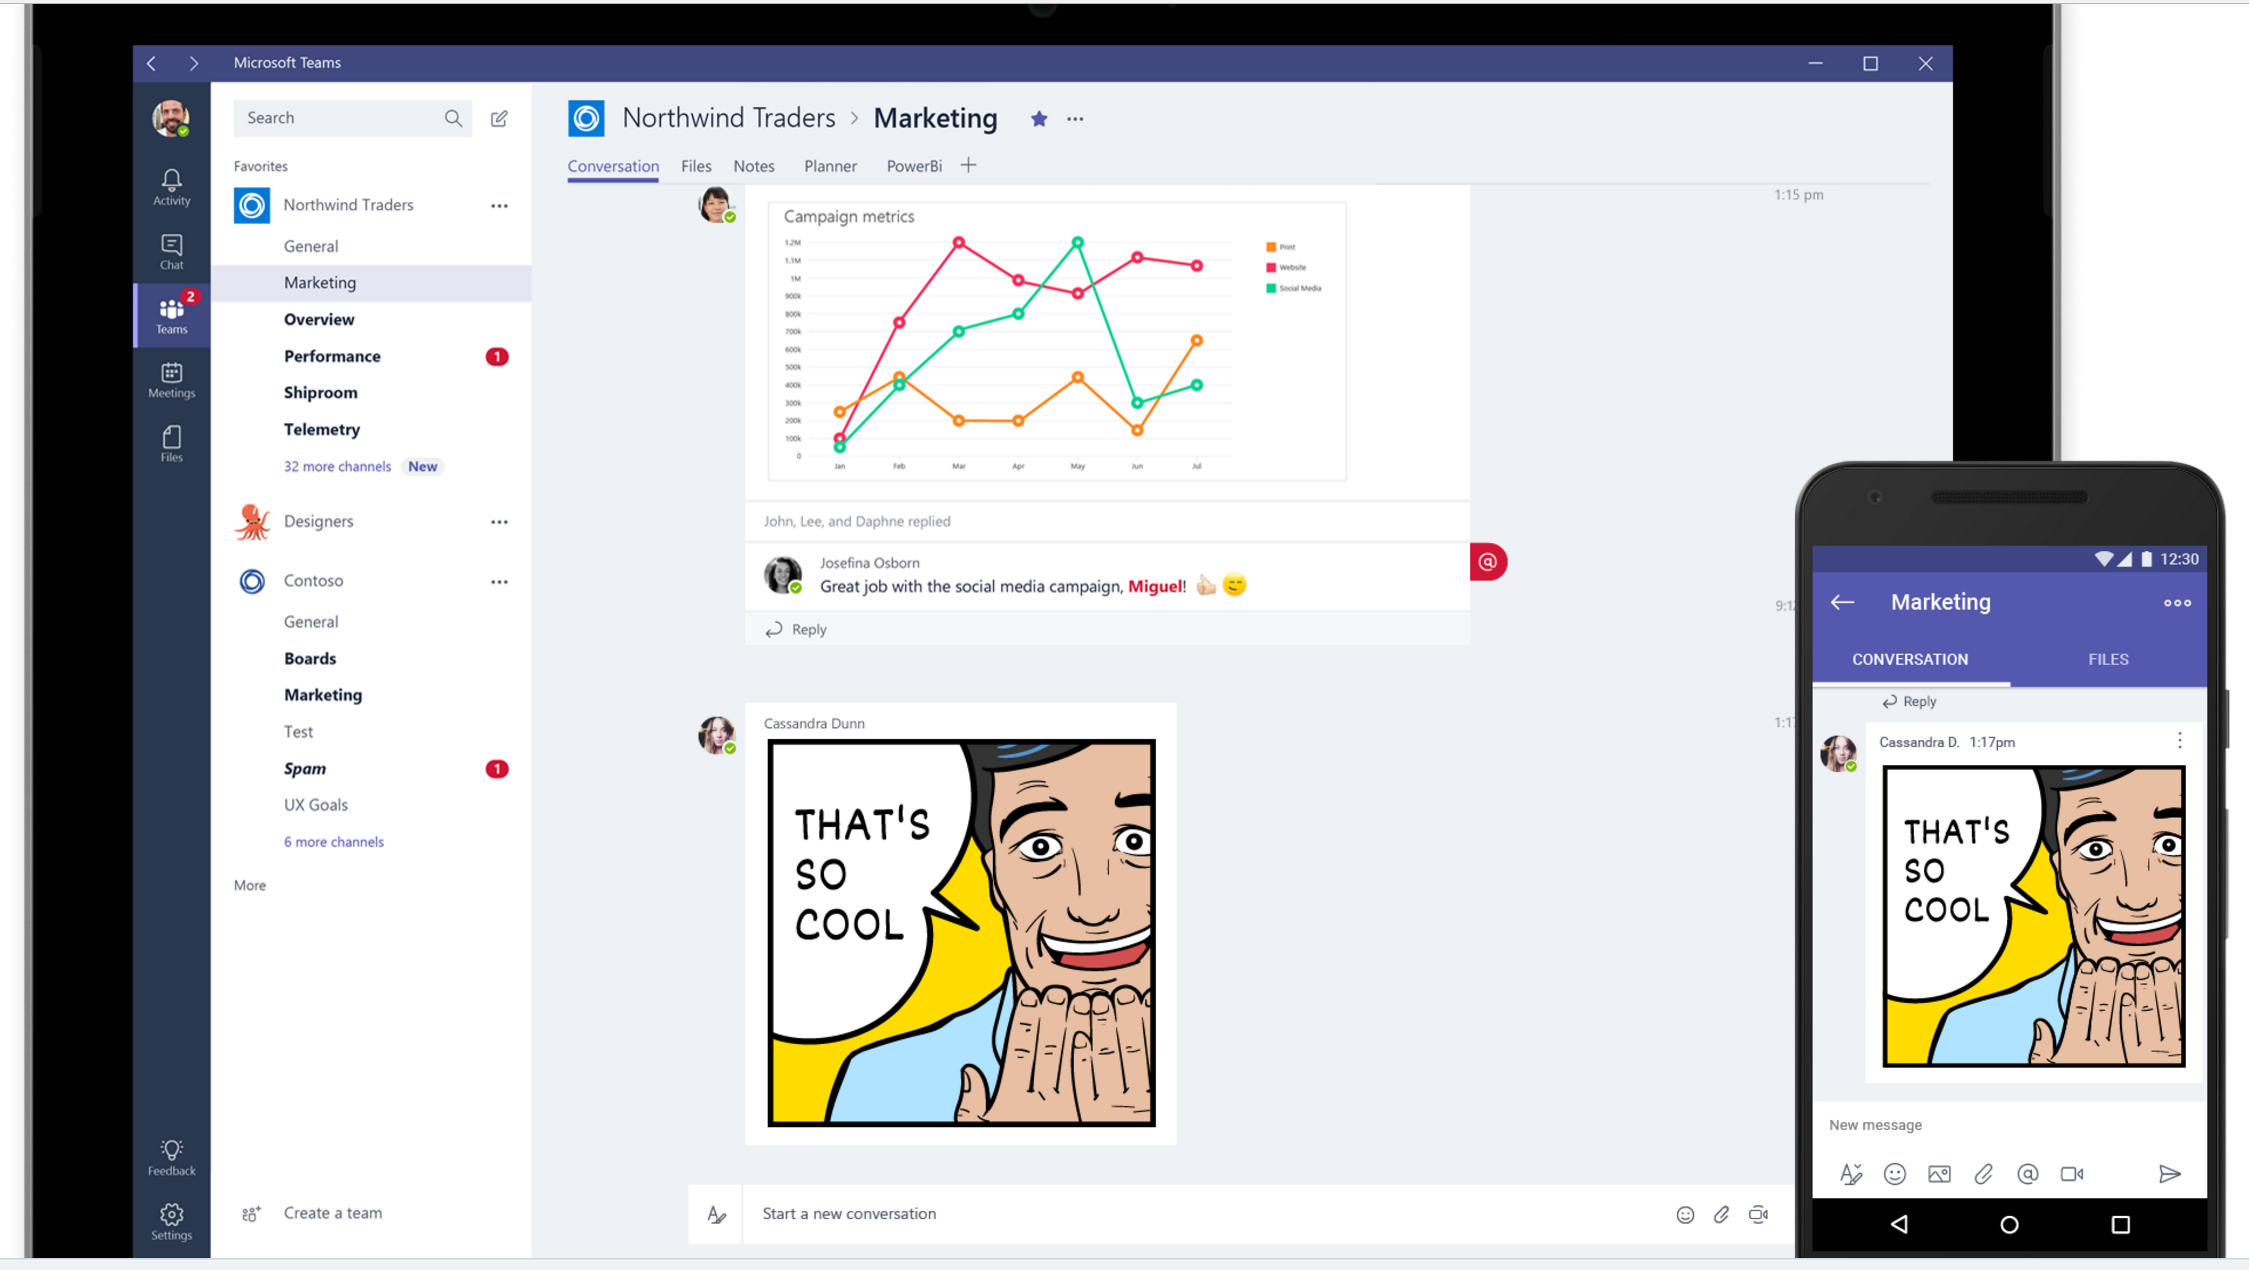
Task: Click the user profile avatar at top left
Action: click(x=171, y=118)
